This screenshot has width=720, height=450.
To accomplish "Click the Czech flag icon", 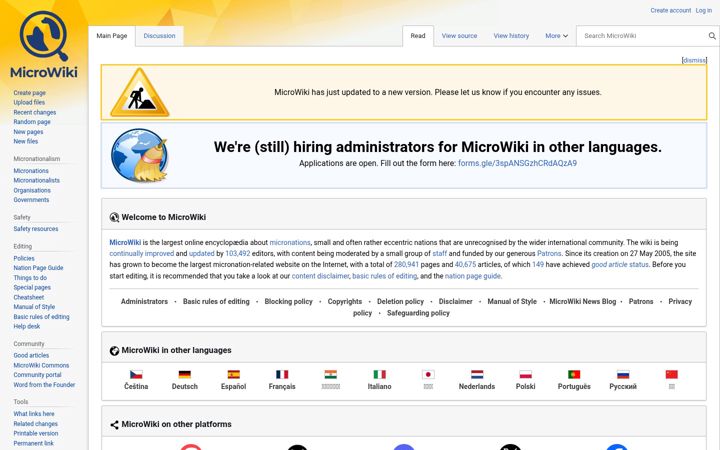I will tap(136, 374).
